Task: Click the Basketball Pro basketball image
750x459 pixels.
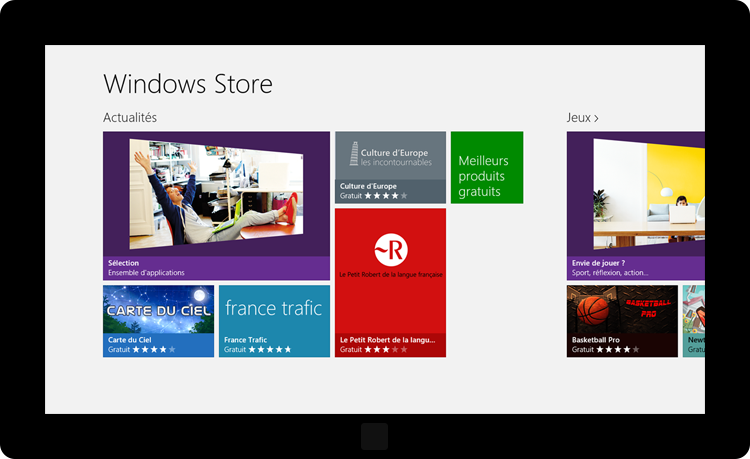Action: pyautogui.click(x=592, y=309)
